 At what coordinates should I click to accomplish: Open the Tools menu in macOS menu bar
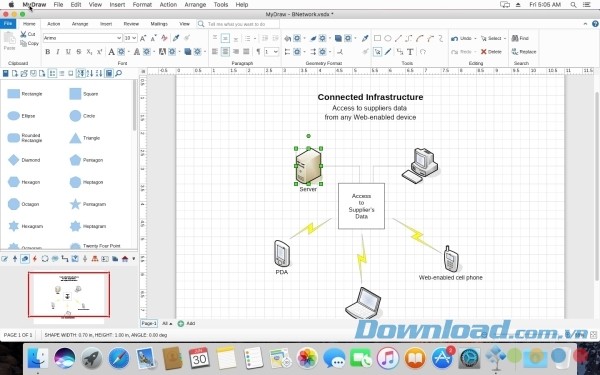pyautogui.click(x=221, y=5)
